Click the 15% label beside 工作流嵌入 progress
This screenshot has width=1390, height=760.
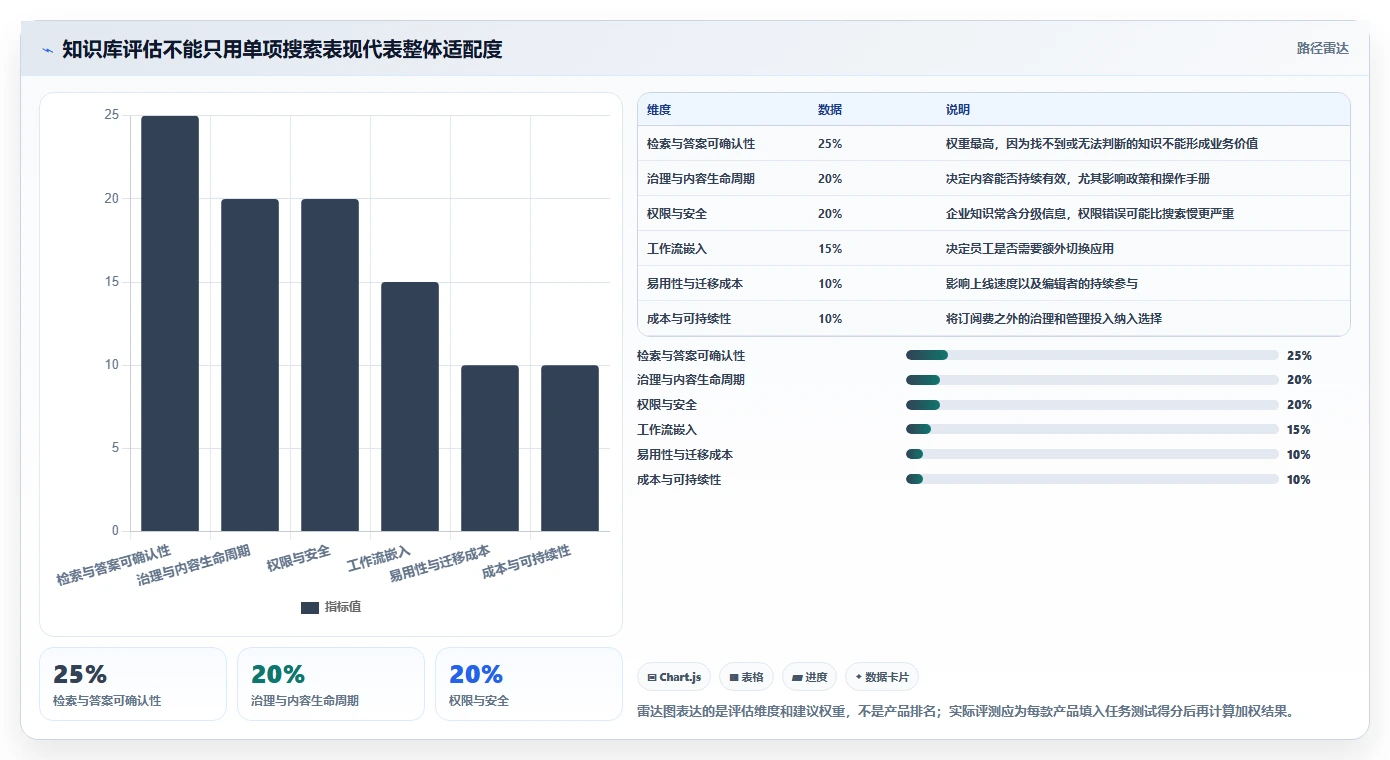(1299, 430)
